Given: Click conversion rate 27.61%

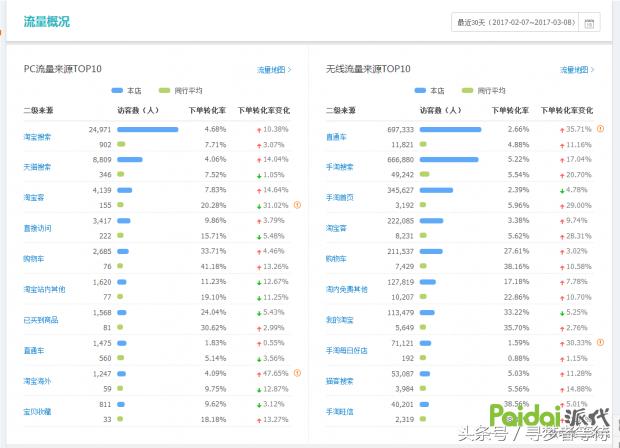Looking at the screenshot, I should coord(516,251).
